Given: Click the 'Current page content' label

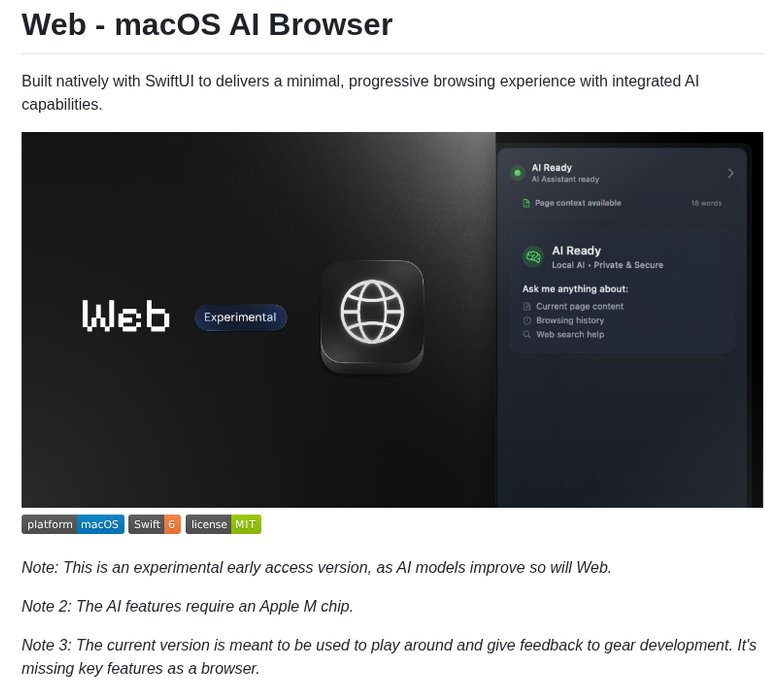Looking at the screenshot, I should [580, 306].
